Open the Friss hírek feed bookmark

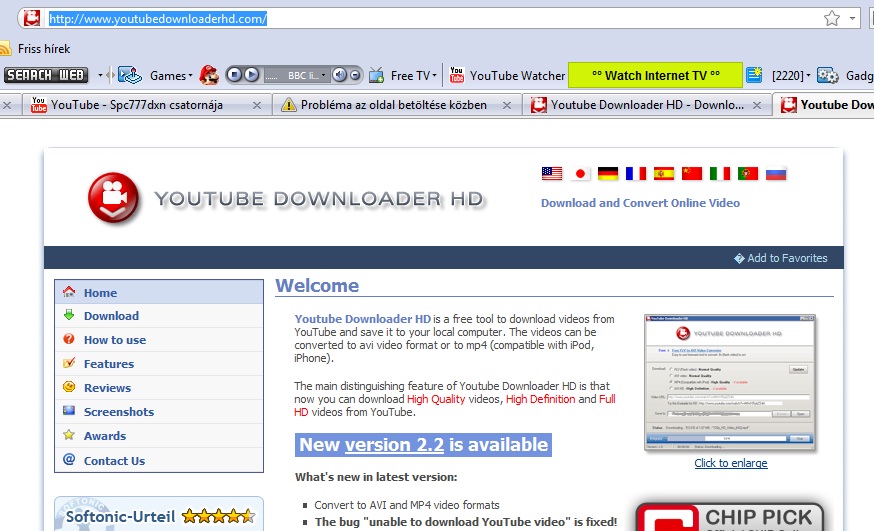[43, 48]
